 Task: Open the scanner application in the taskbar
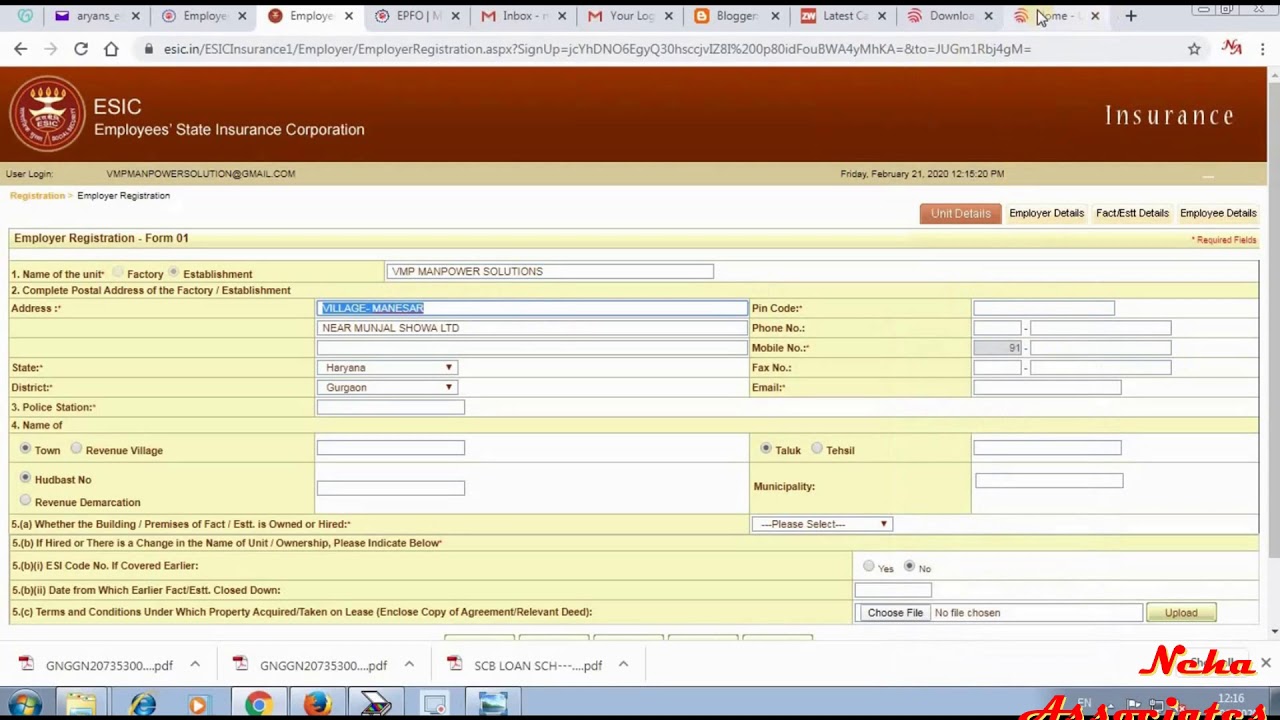(x=375, y=705)
